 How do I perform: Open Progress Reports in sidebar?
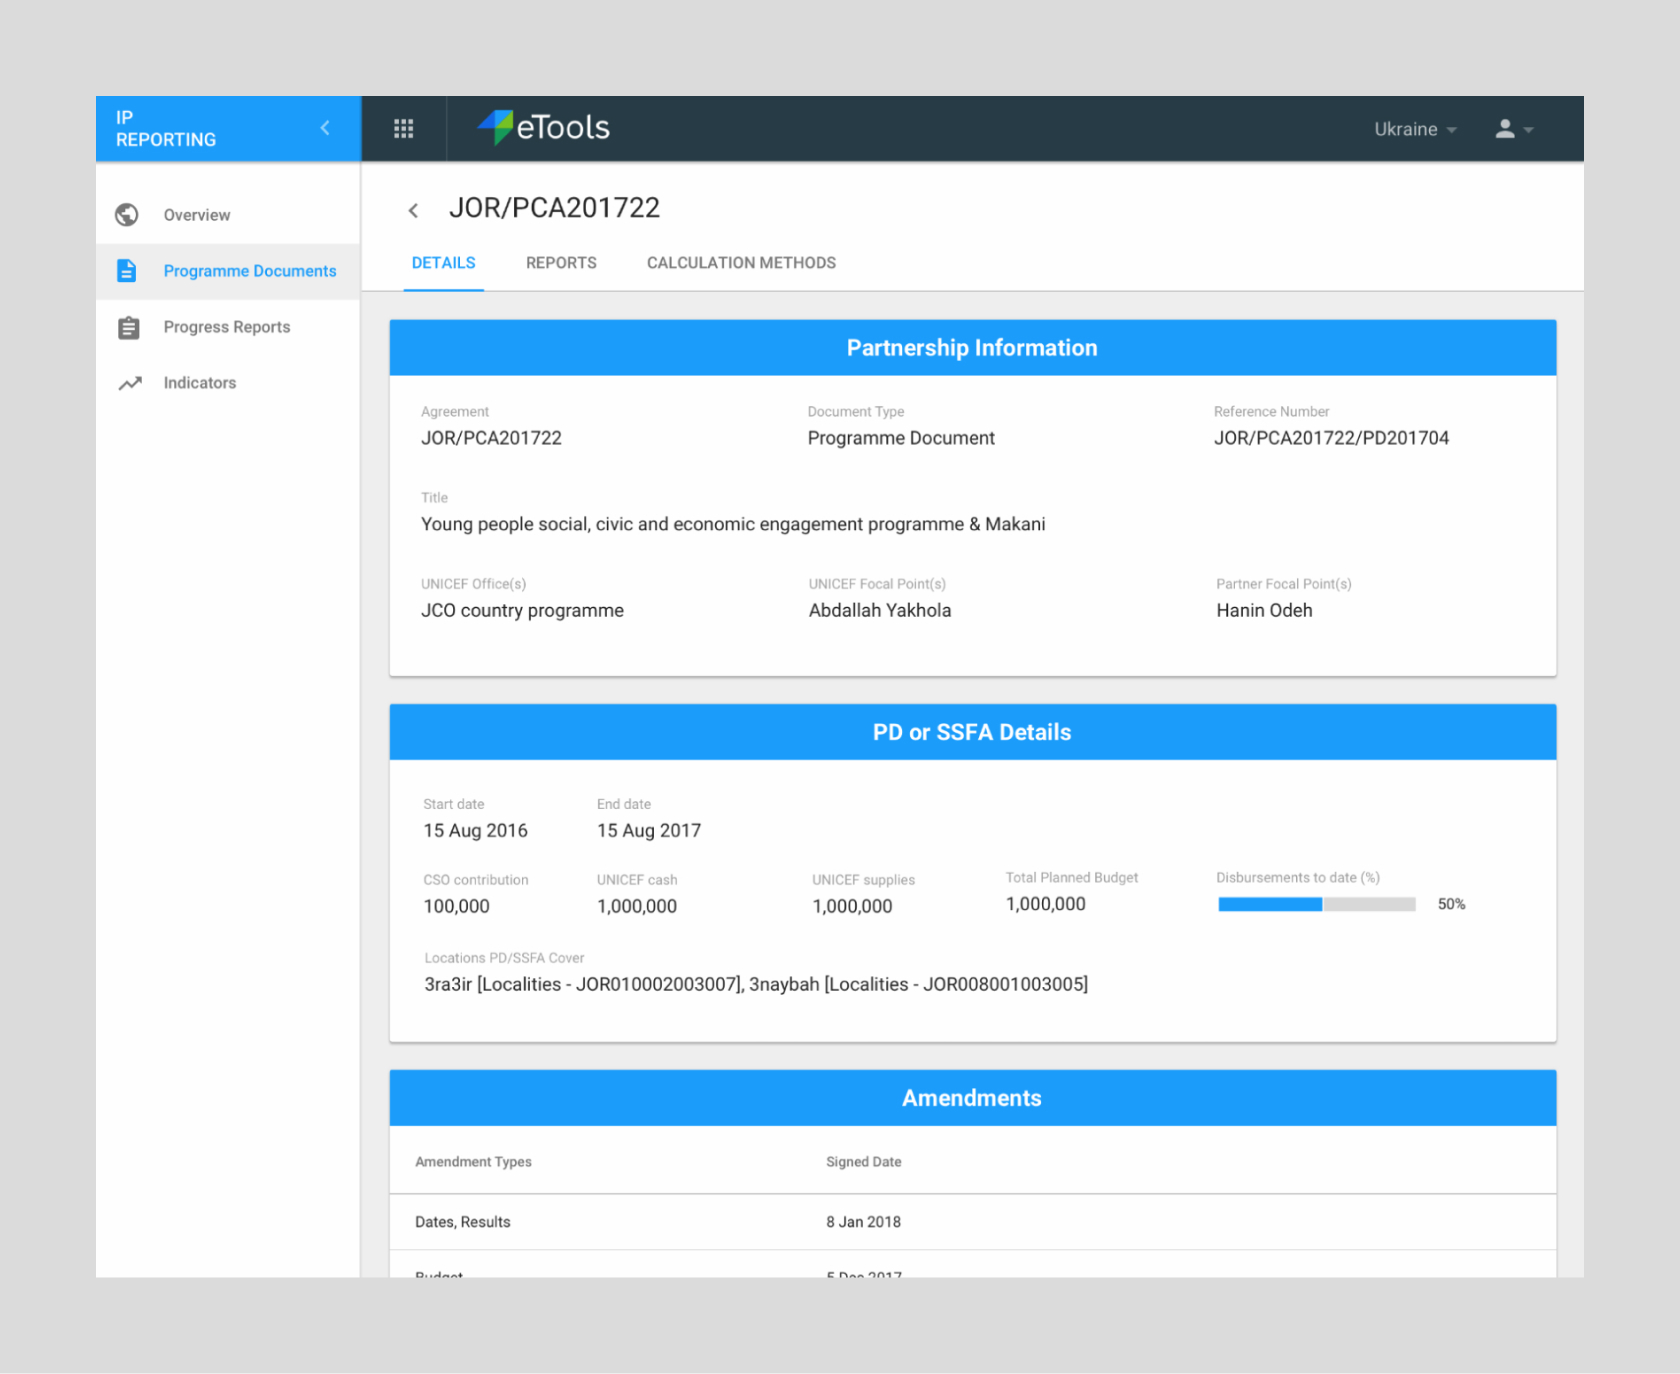tap(227, 327)
